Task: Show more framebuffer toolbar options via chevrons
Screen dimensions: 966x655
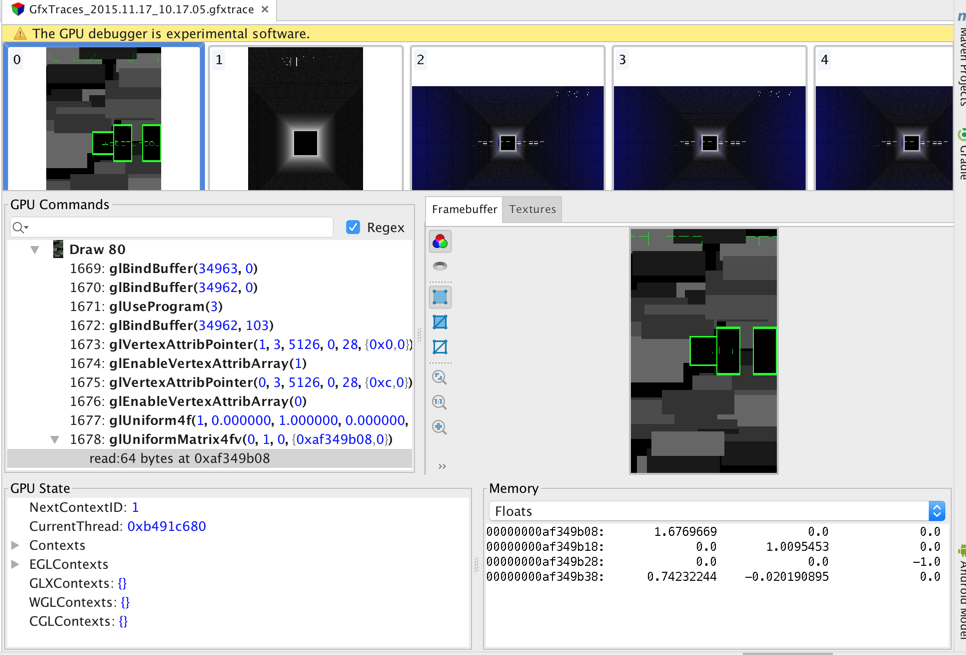Action: coord(442,466)
